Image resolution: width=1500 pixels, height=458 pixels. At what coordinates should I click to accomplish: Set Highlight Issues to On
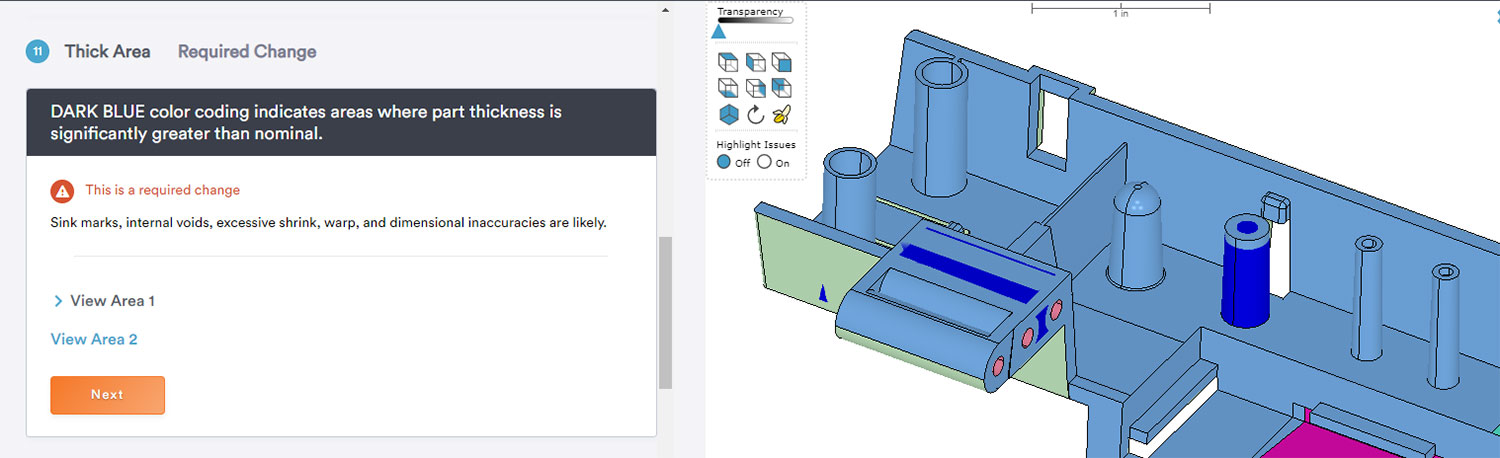tap(764, 162)
